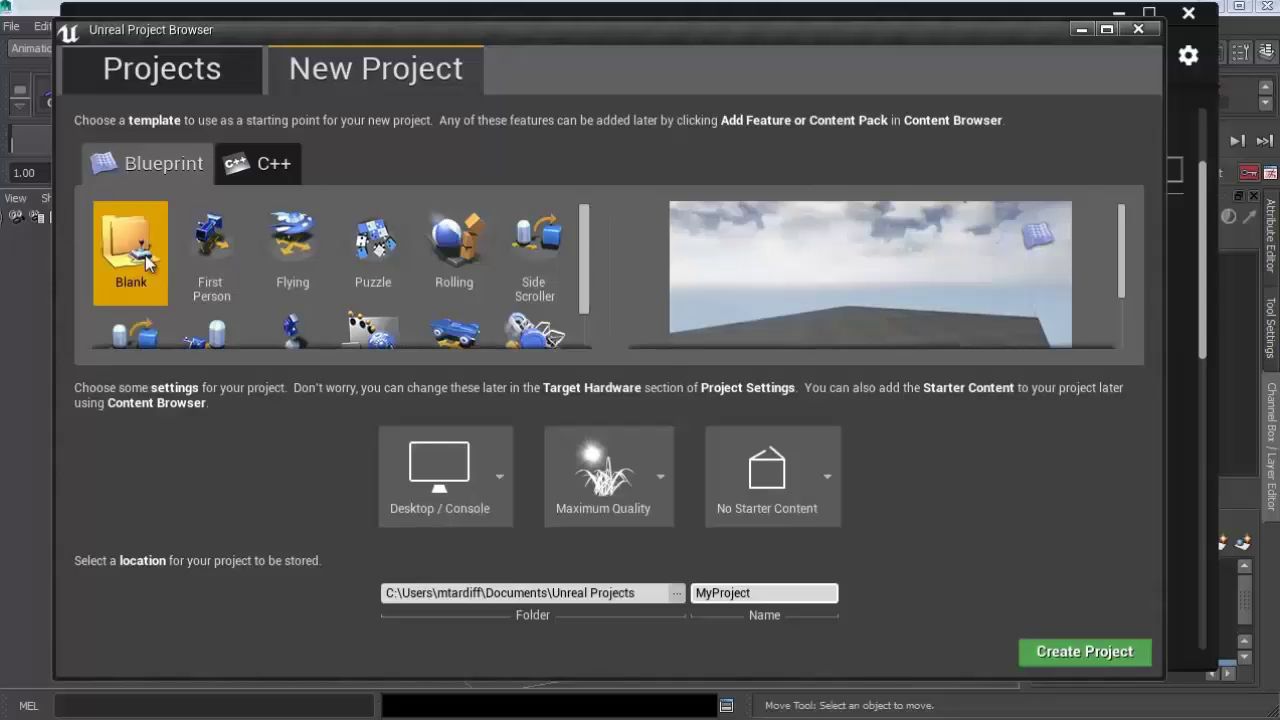The width and height of the screenshot is (1280, 720).
Task: Click Maya's eyedropper icon behind the dialog
Action: click(1250, 216)
